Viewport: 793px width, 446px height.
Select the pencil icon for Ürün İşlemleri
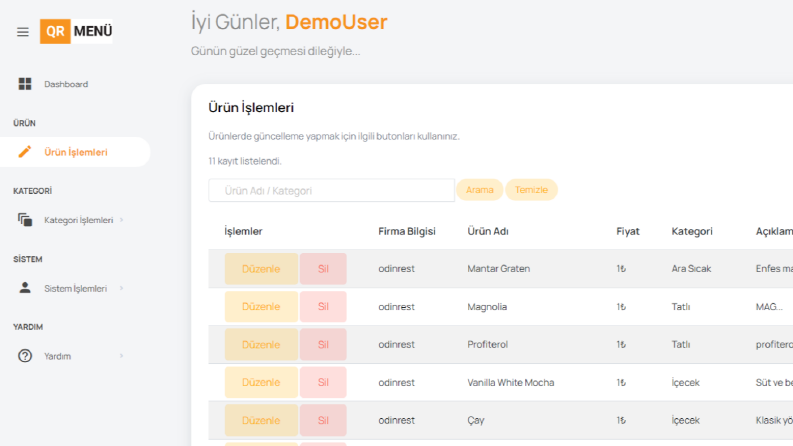pos(25,152)
